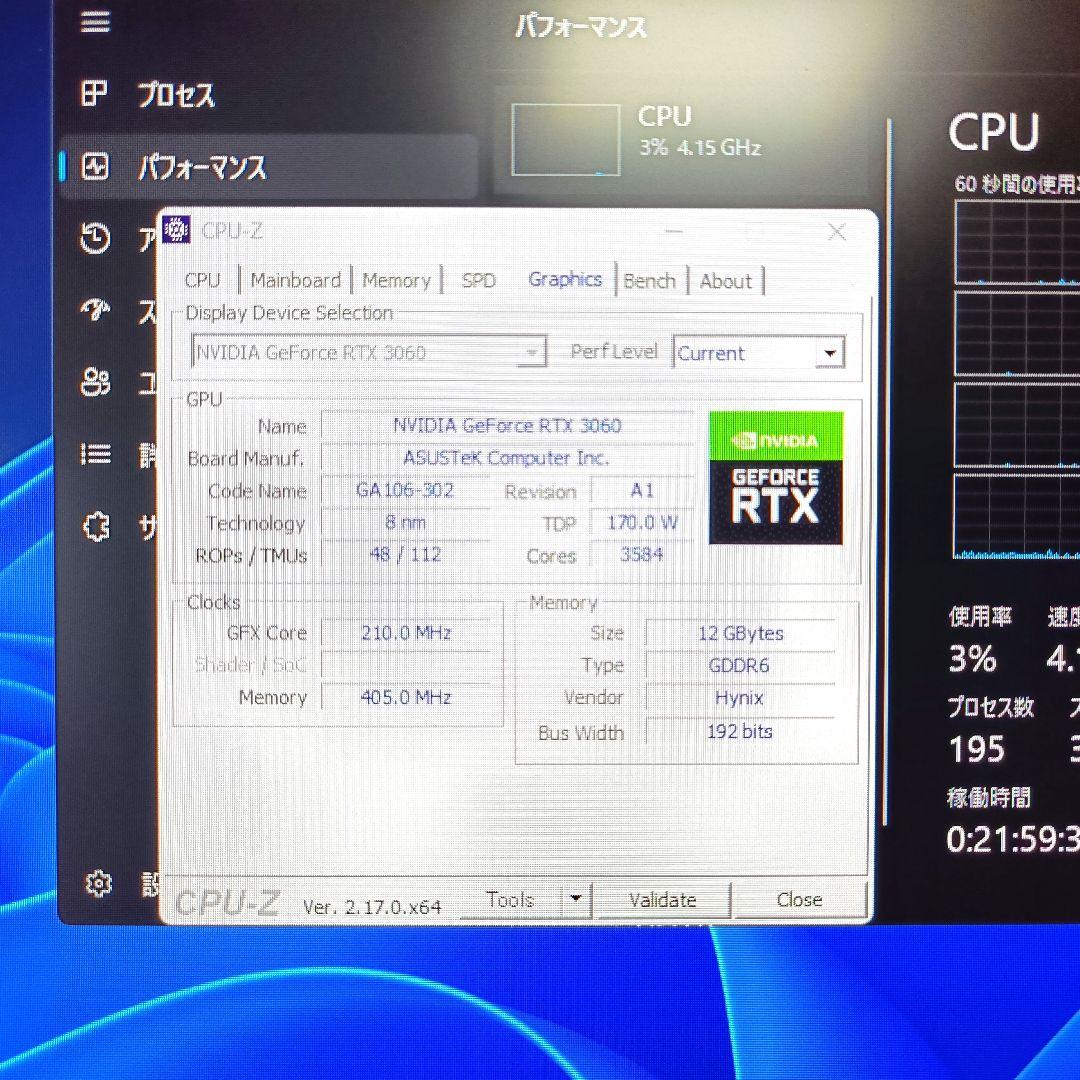
Task: Click the Validate button
Action: [x=663, y=899]
